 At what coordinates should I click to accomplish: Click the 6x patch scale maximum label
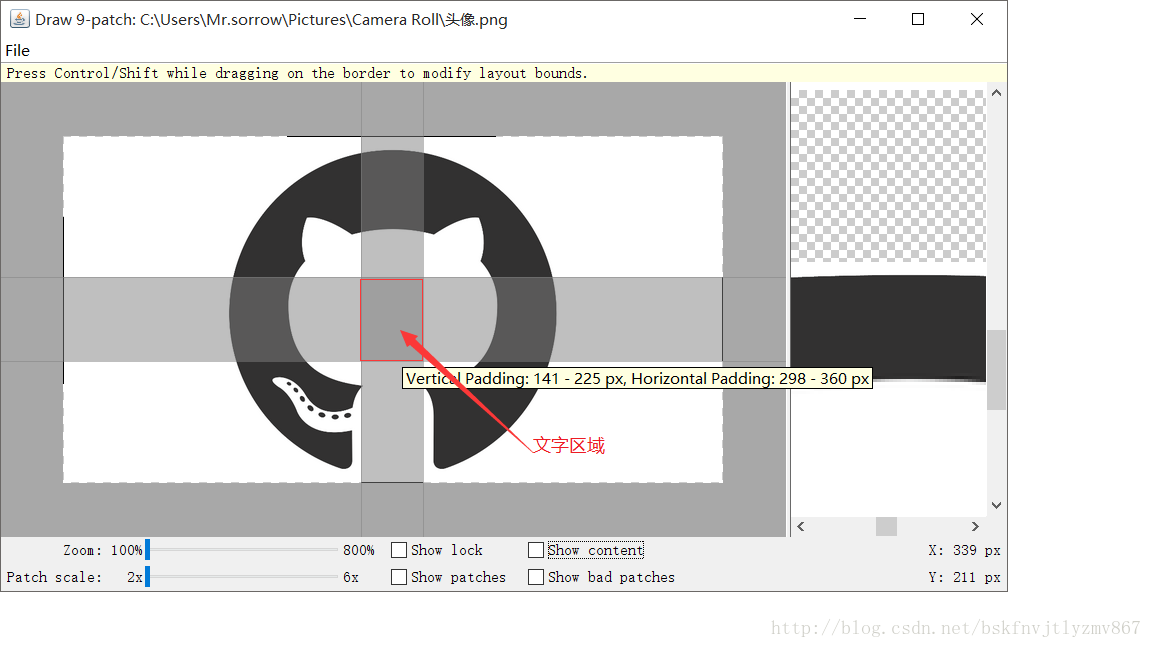351,577
